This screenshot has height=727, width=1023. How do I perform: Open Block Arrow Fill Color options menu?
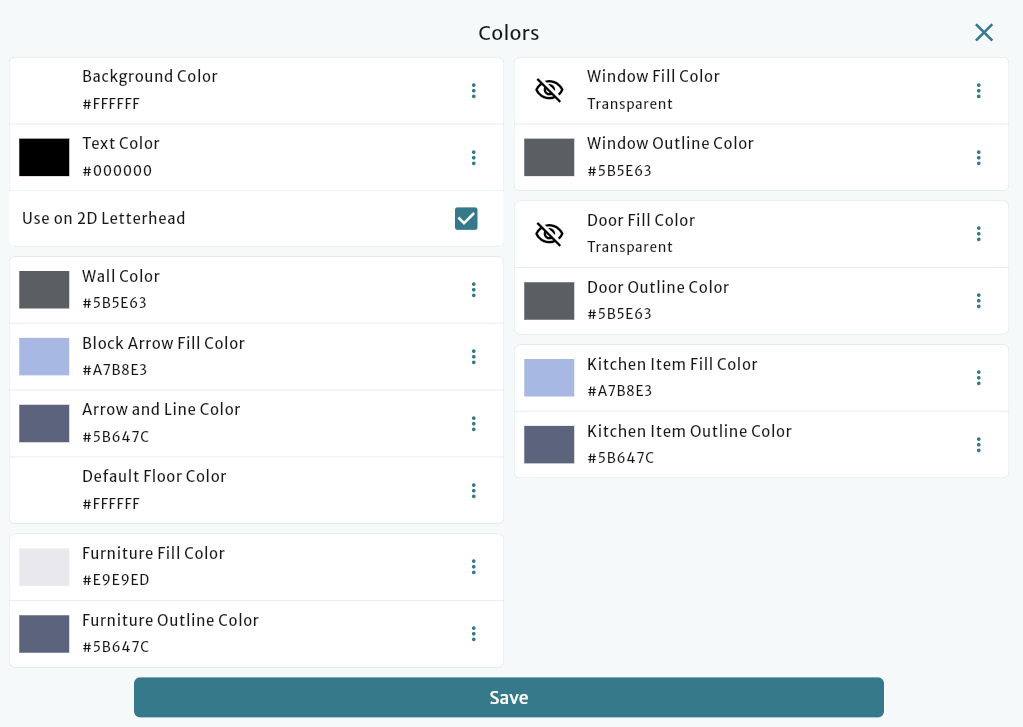[x=474, y=356]
